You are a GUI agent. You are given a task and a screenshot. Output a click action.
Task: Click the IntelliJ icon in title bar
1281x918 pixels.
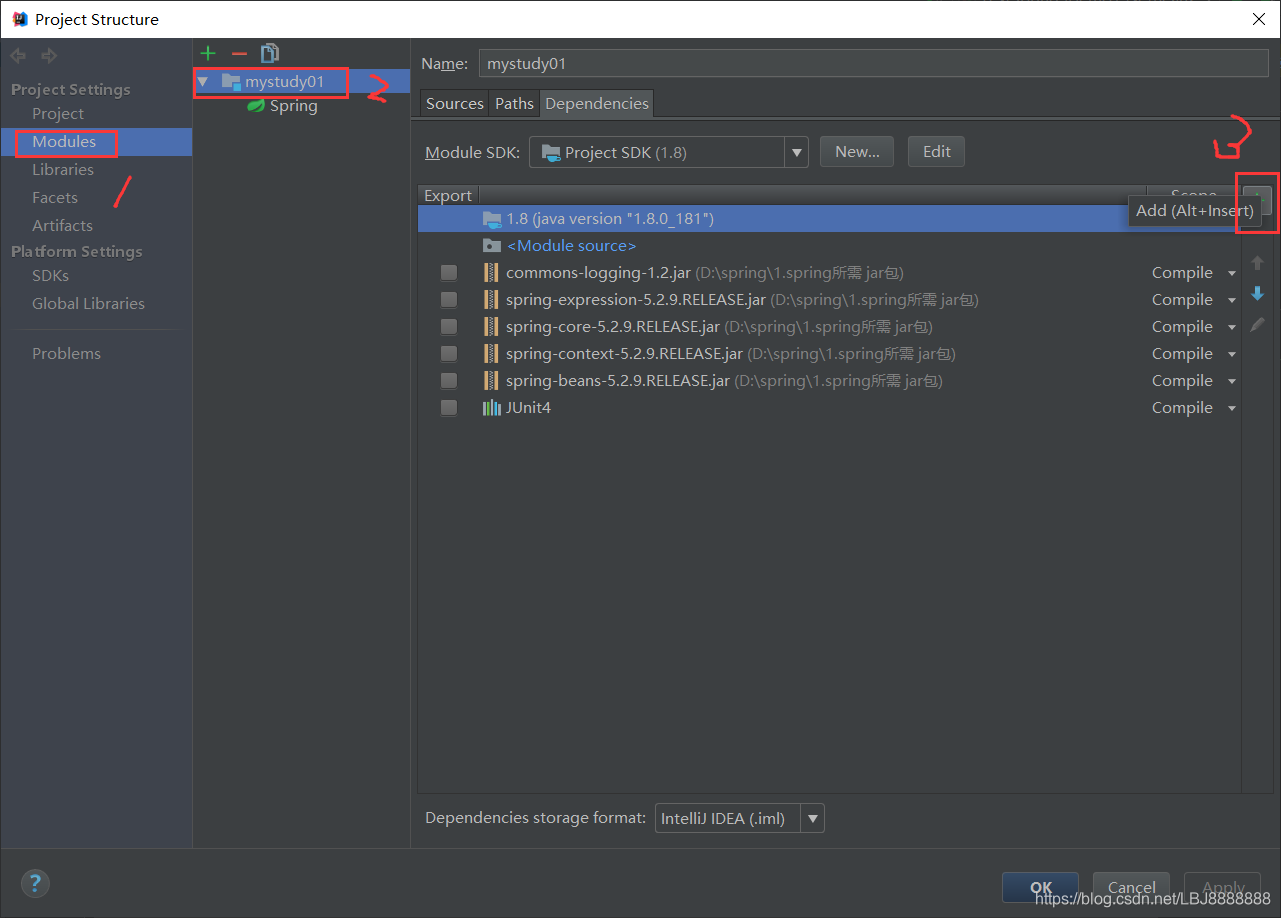pyautogui.click(x=19, y=19)
